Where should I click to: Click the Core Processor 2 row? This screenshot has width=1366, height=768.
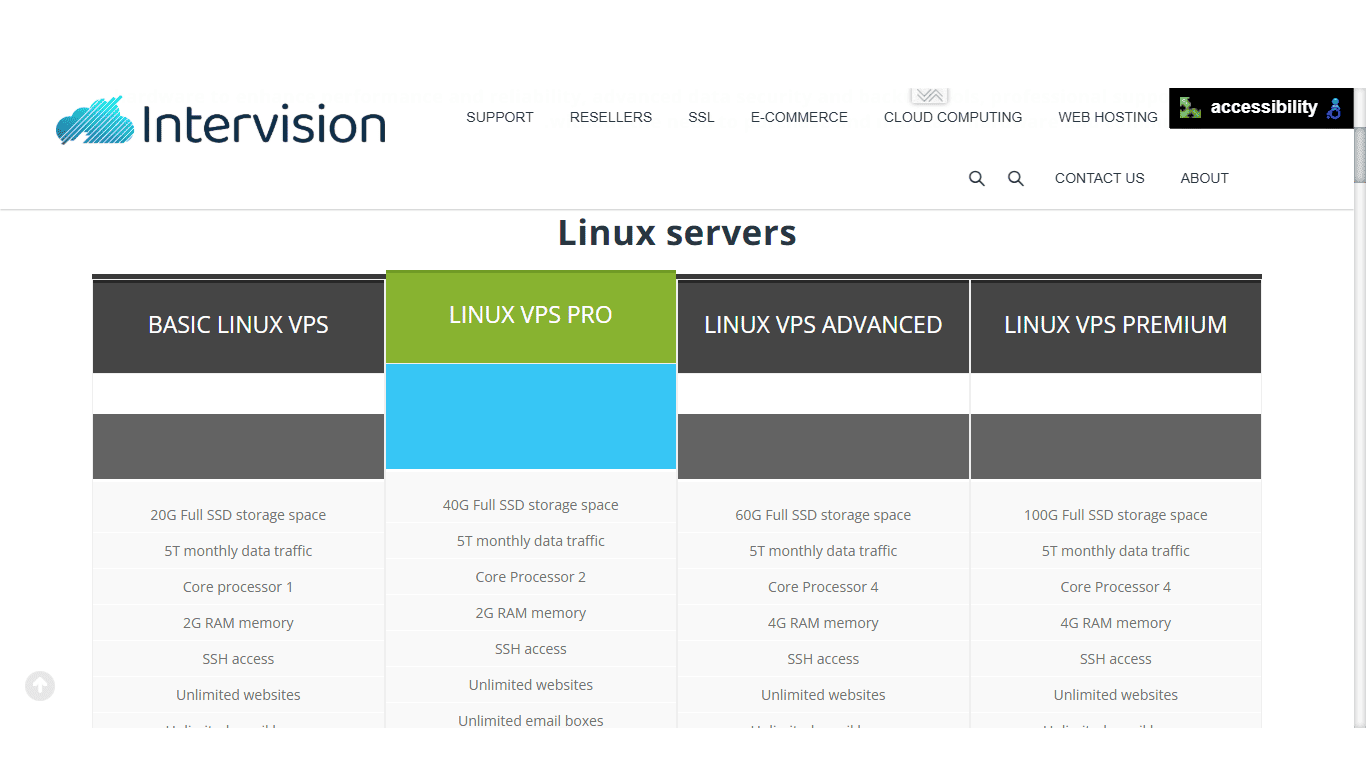[531, 577]
